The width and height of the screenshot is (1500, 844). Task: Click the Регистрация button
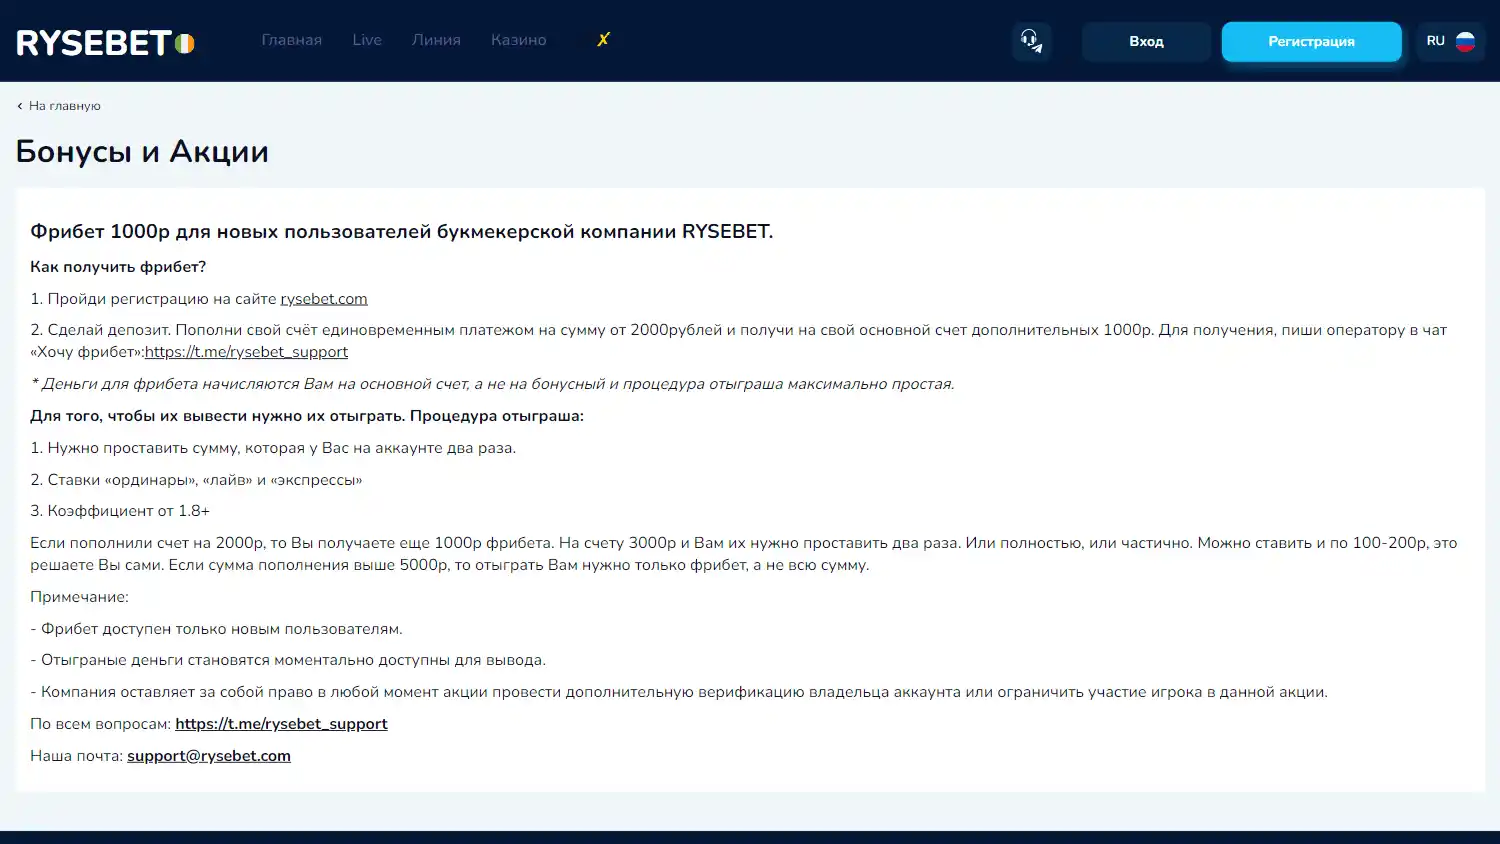pos(1311,41)
